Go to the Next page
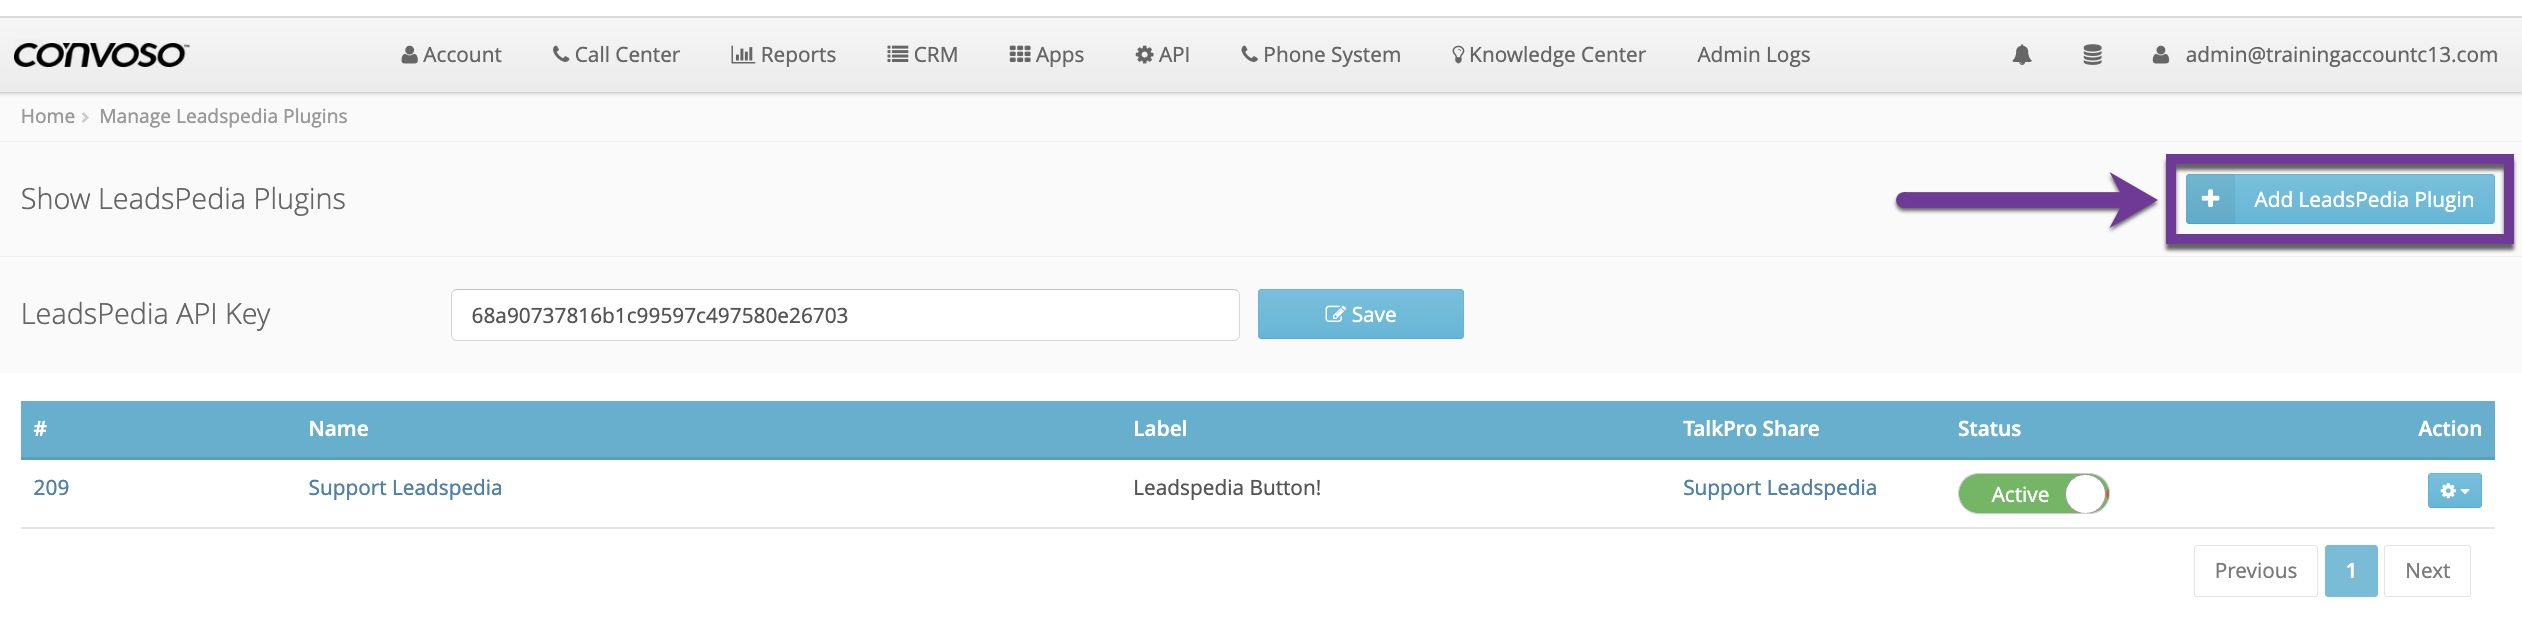 (2427, 571)
